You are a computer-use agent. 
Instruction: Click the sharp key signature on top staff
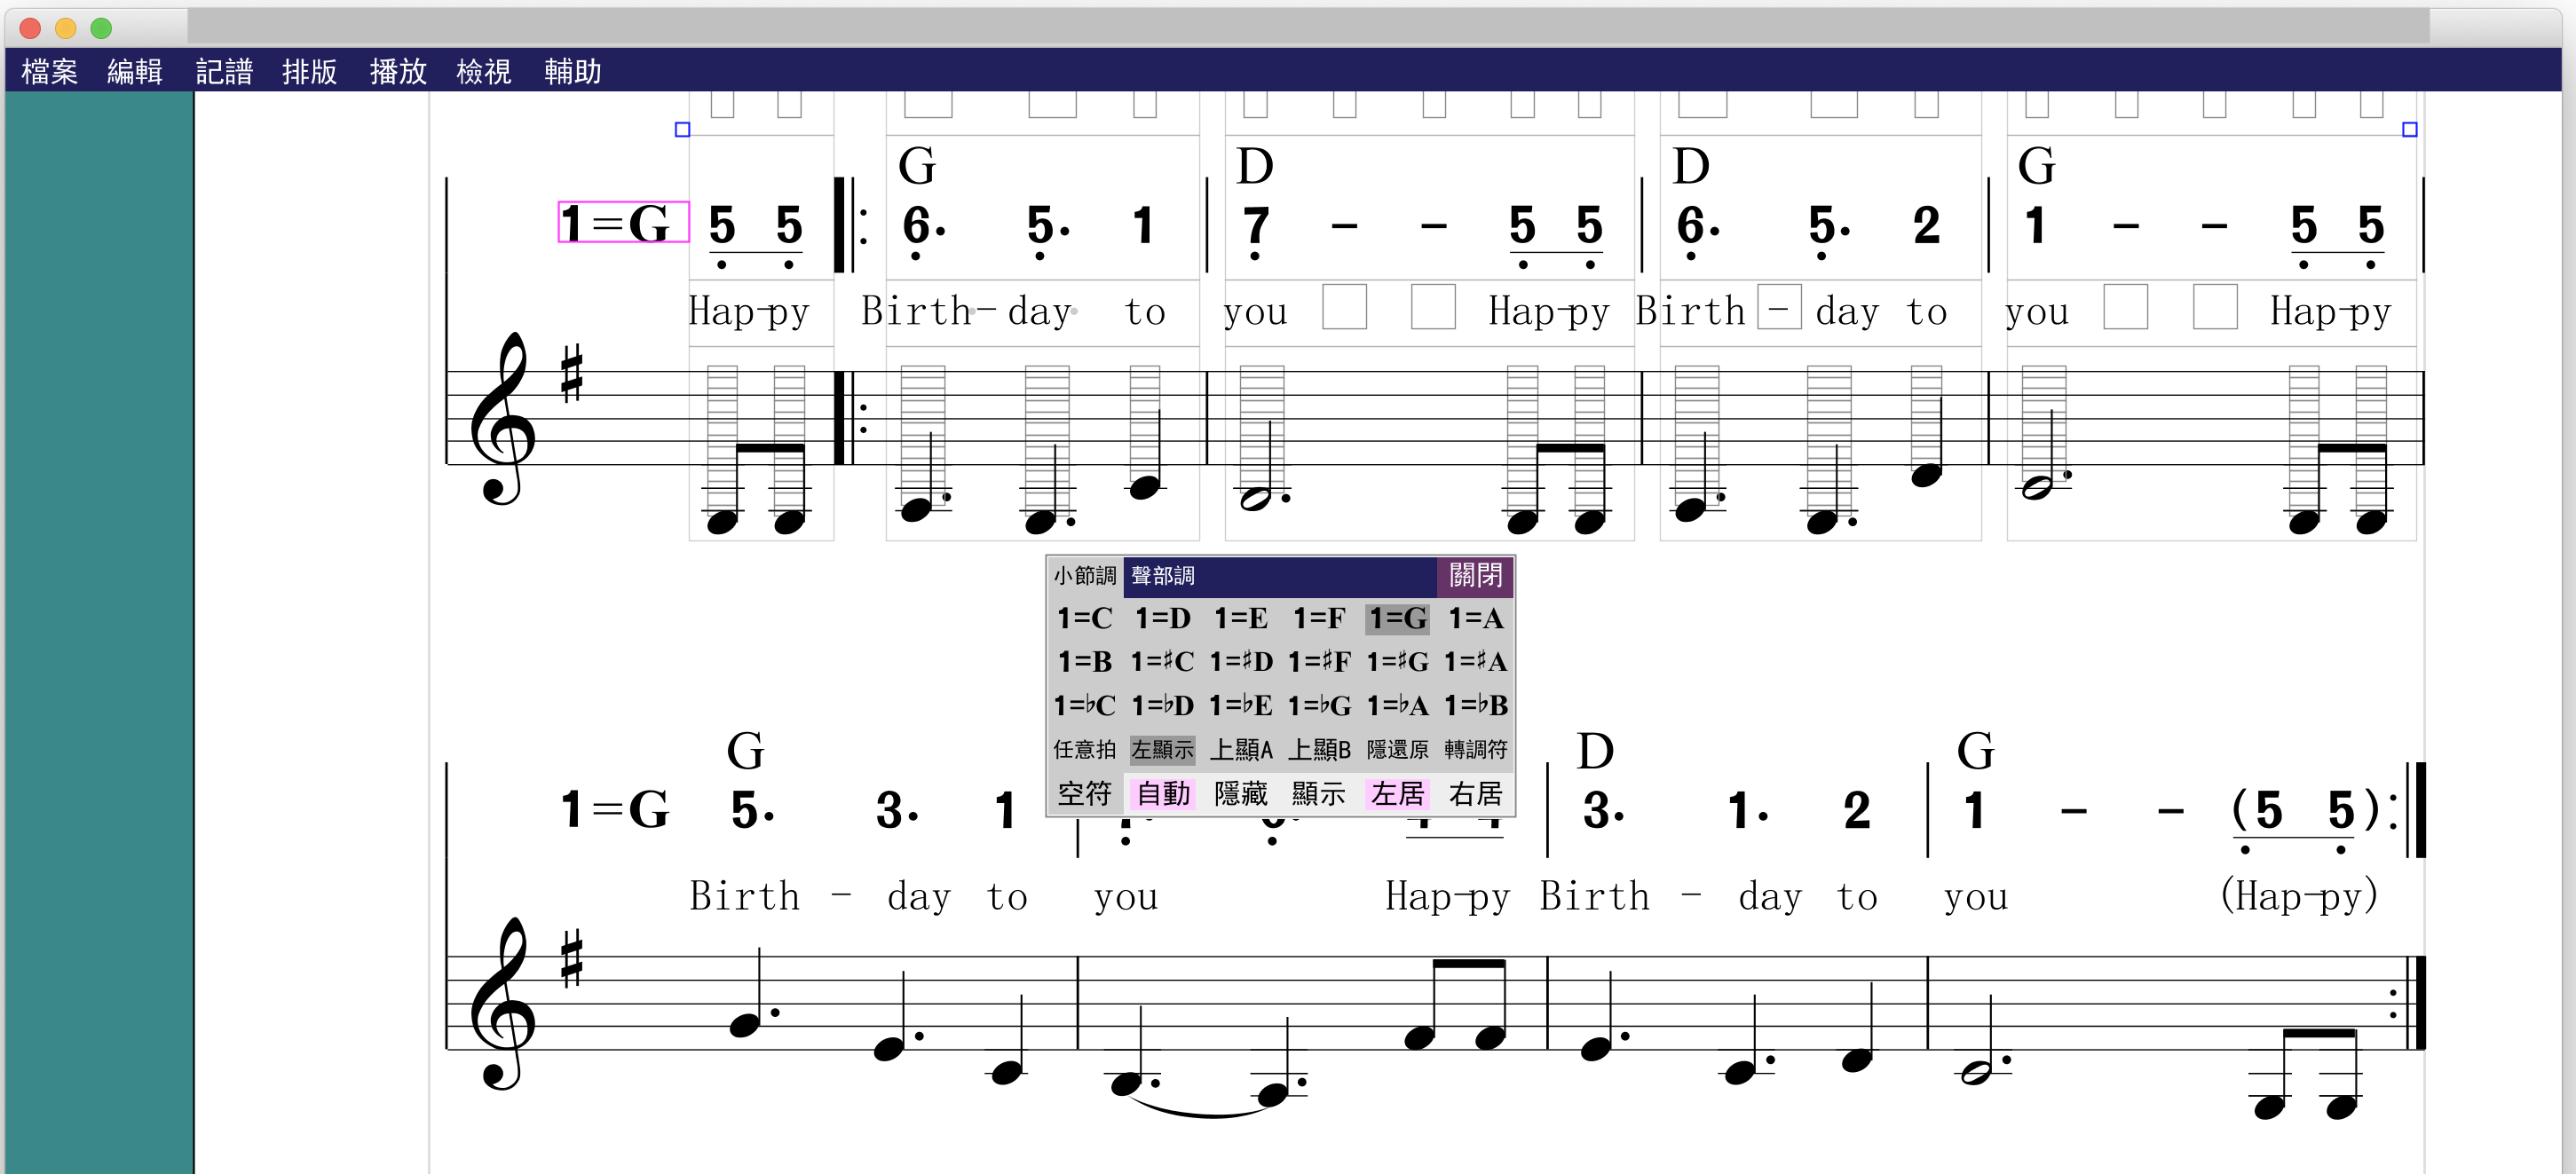pyautogui.click(x=571, y=373)
